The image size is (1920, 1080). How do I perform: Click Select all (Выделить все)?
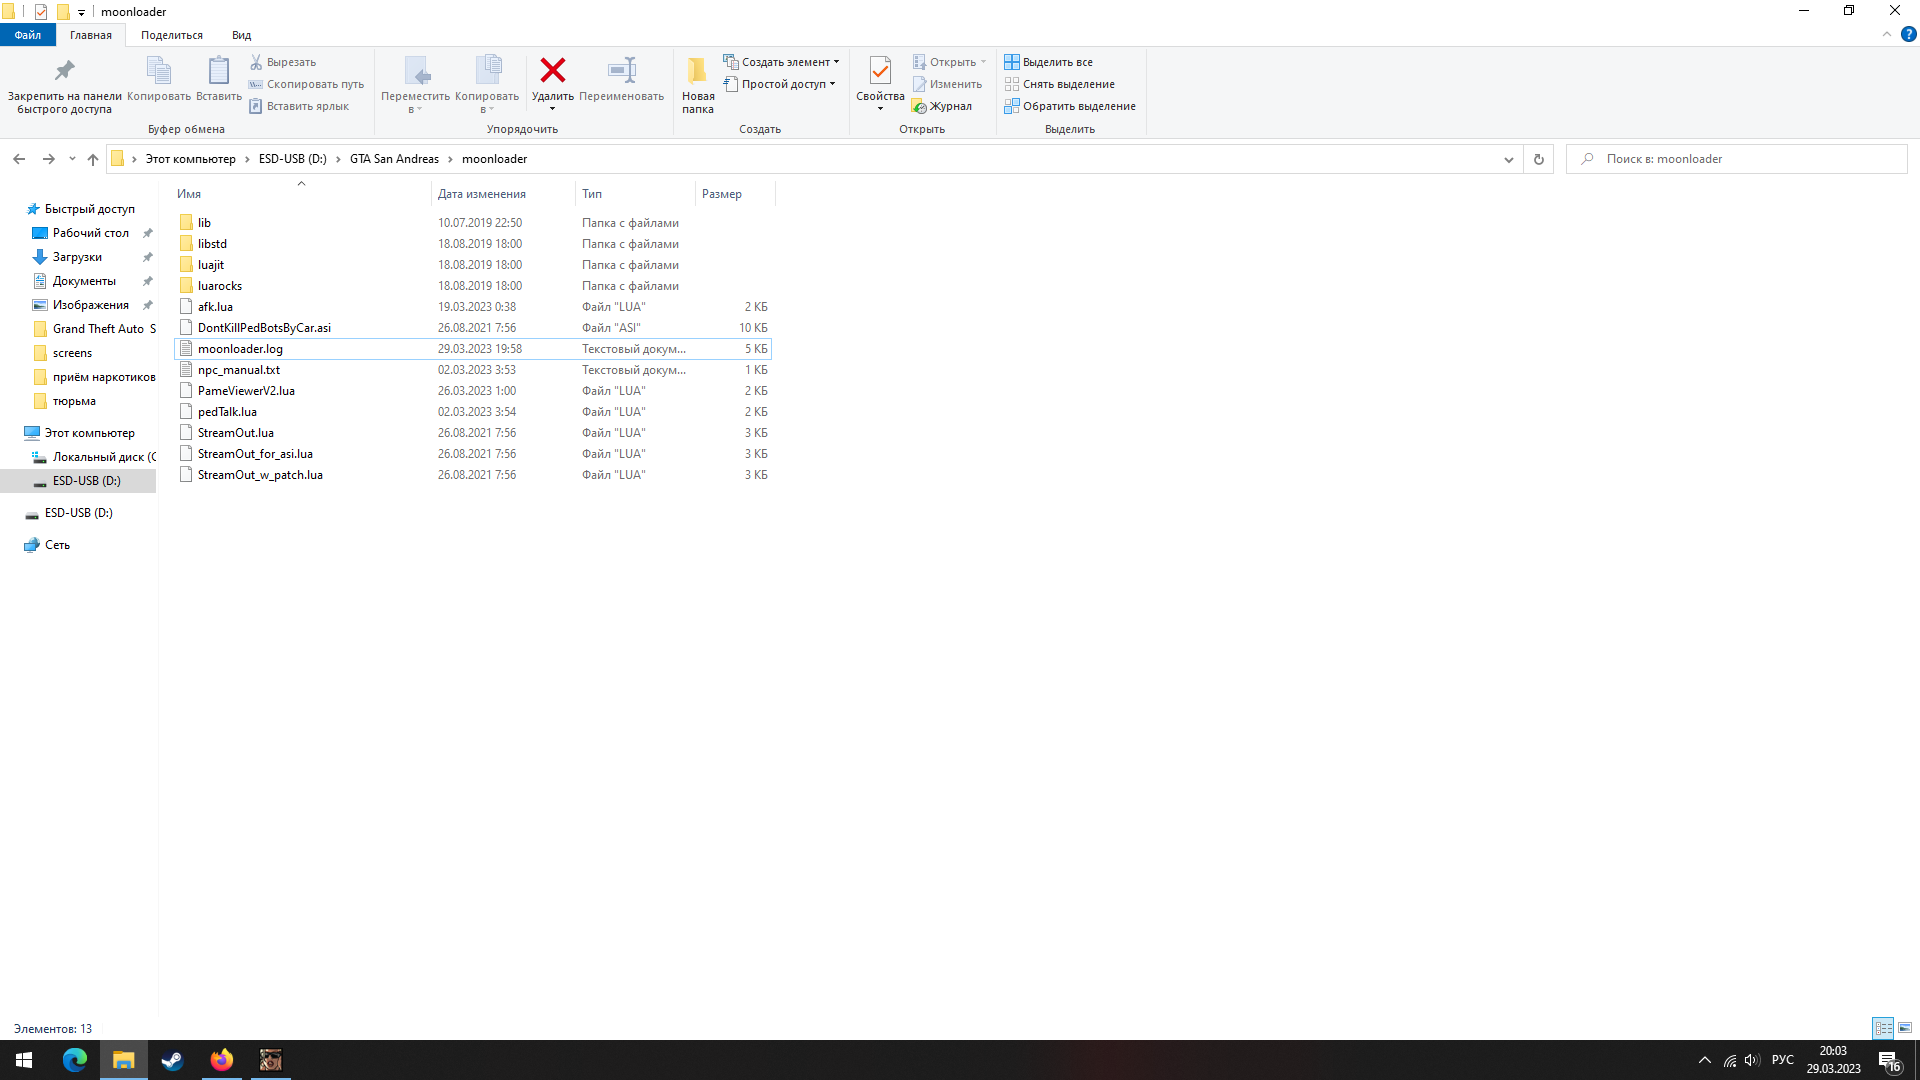(1048, 62)
